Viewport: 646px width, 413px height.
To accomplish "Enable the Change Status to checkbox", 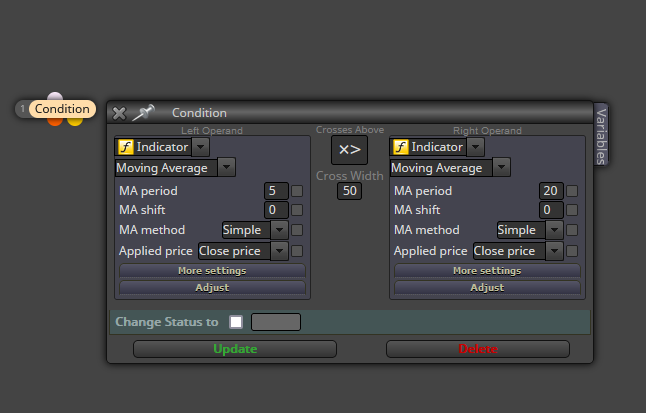I will click(236, 322).
